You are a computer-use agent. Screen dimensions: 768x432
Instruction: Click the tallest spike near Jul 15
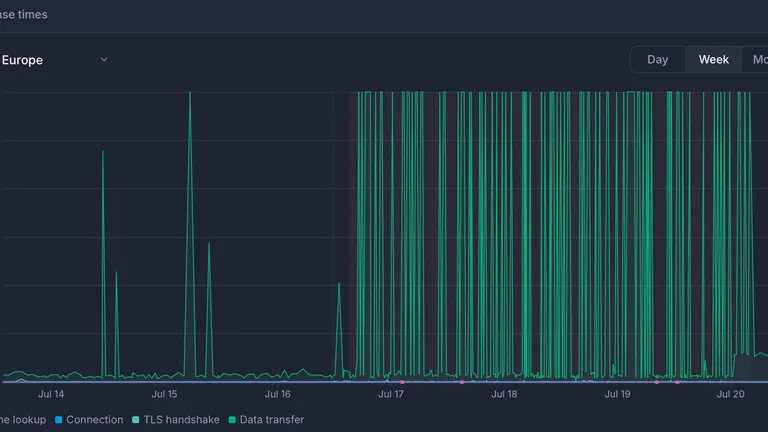pyautogui.click(x=190, y=235)
